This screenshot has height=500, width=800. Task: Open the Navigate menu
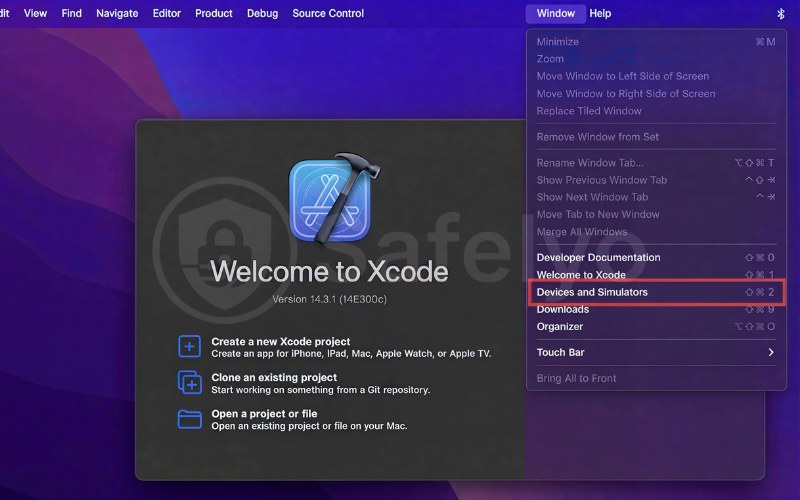tap(117, 13)
